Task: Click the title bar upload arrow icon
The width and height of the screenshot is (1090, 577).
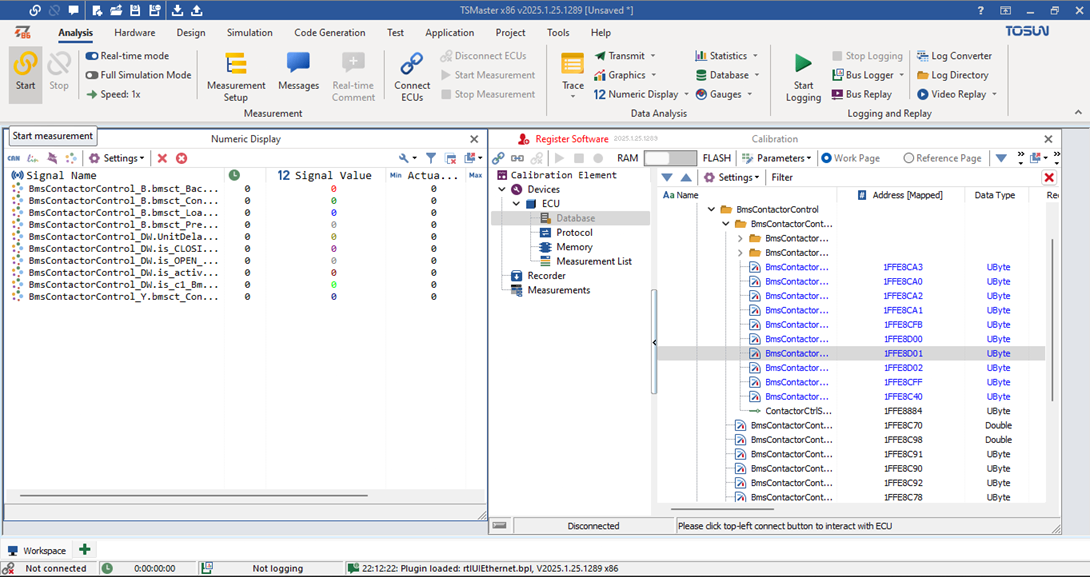Action: 197,10
